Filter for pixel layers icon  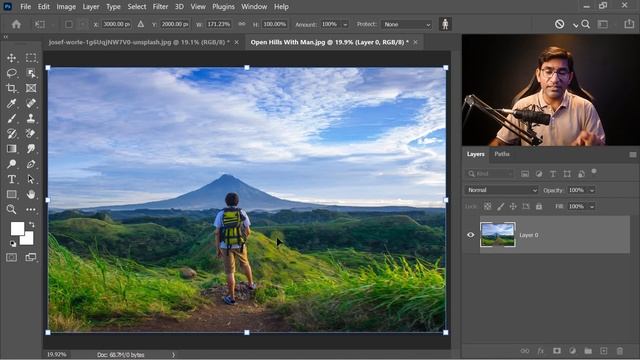[525, 174]
